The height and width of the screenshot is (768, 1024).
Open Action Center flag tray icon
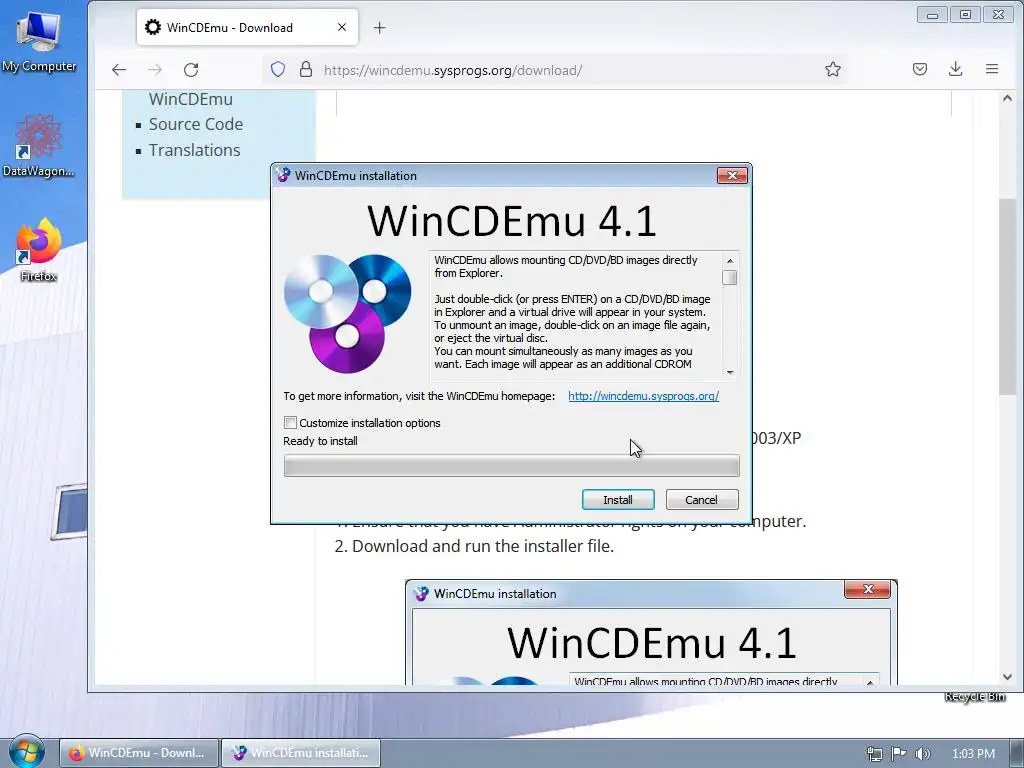click(899, 754)
